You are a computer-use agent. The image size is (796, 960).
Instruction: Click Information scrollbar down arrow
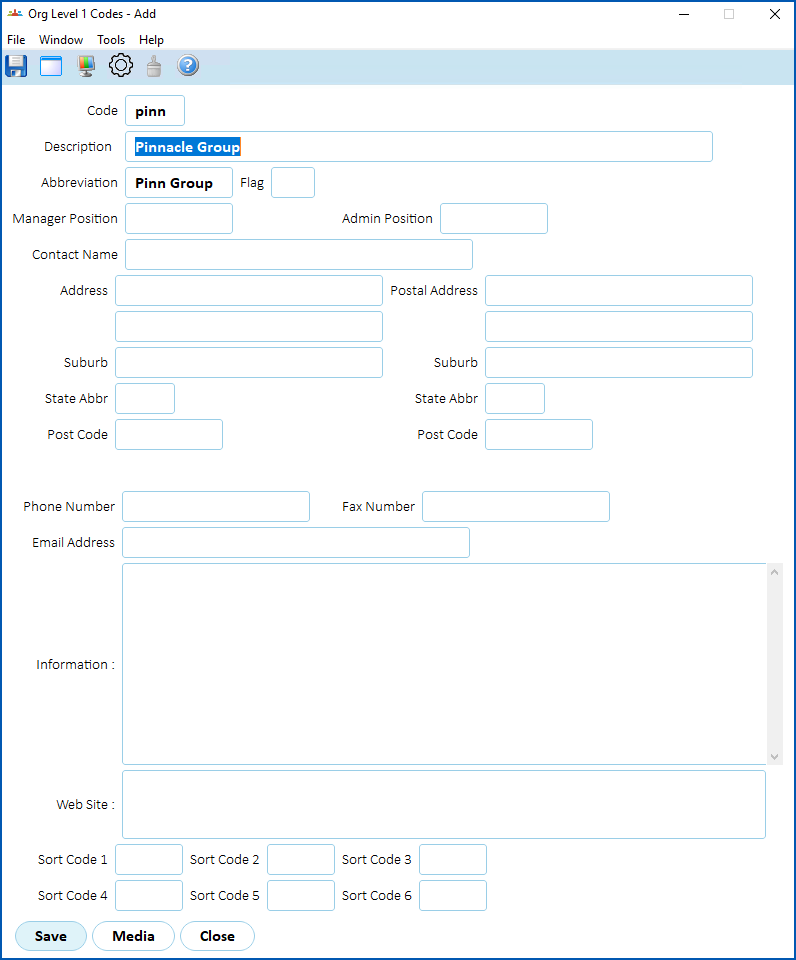[775, 757]
